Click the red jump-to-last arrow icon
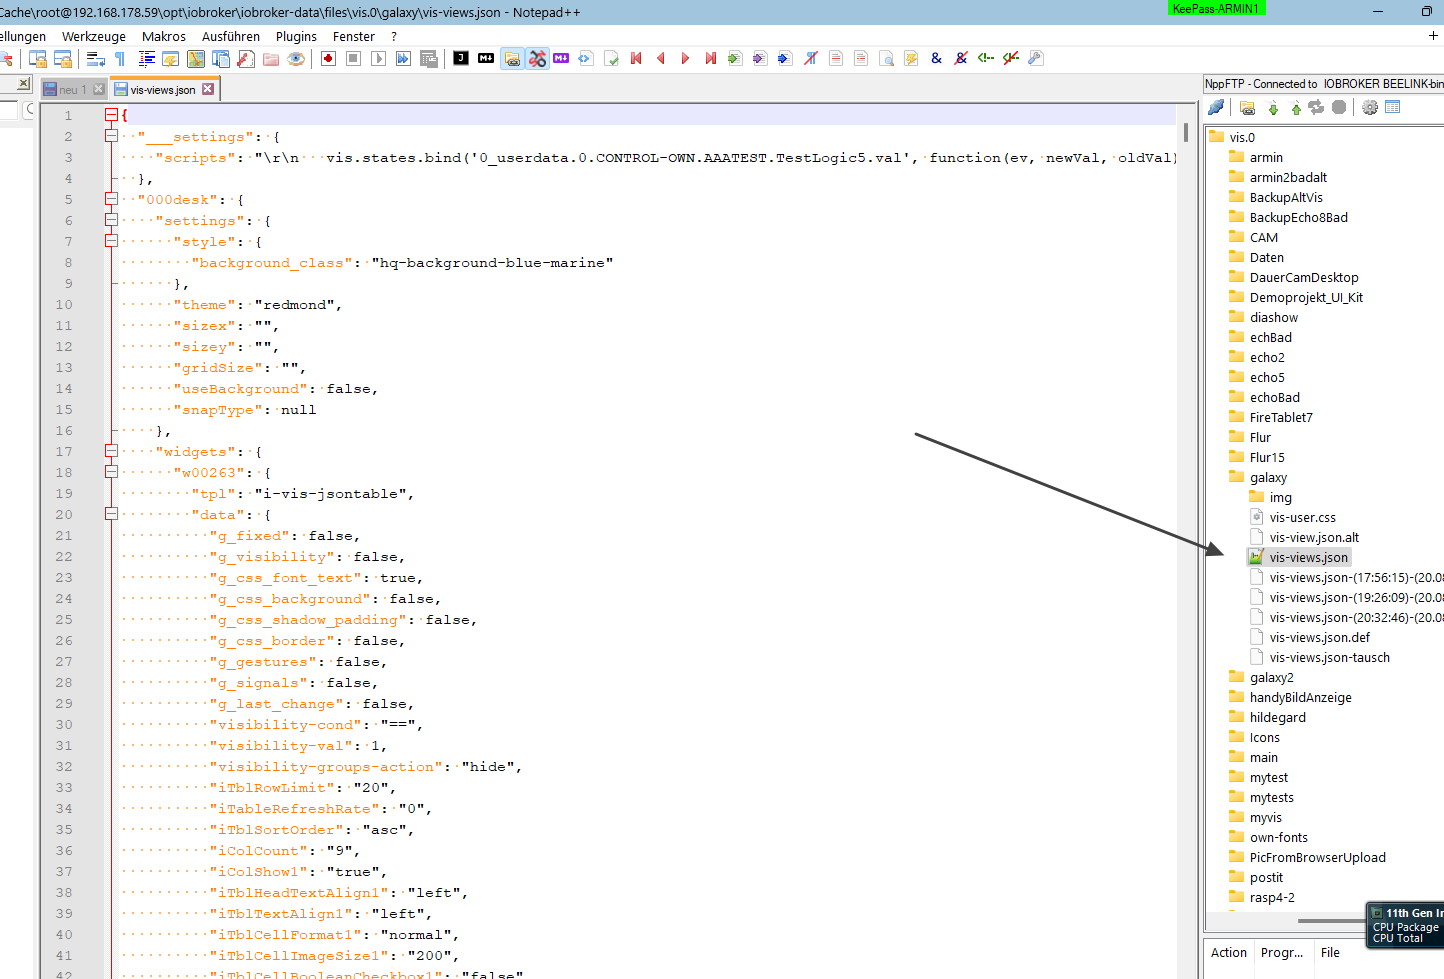The height and width of the screenshot is (979, 1444). (710, 58)
